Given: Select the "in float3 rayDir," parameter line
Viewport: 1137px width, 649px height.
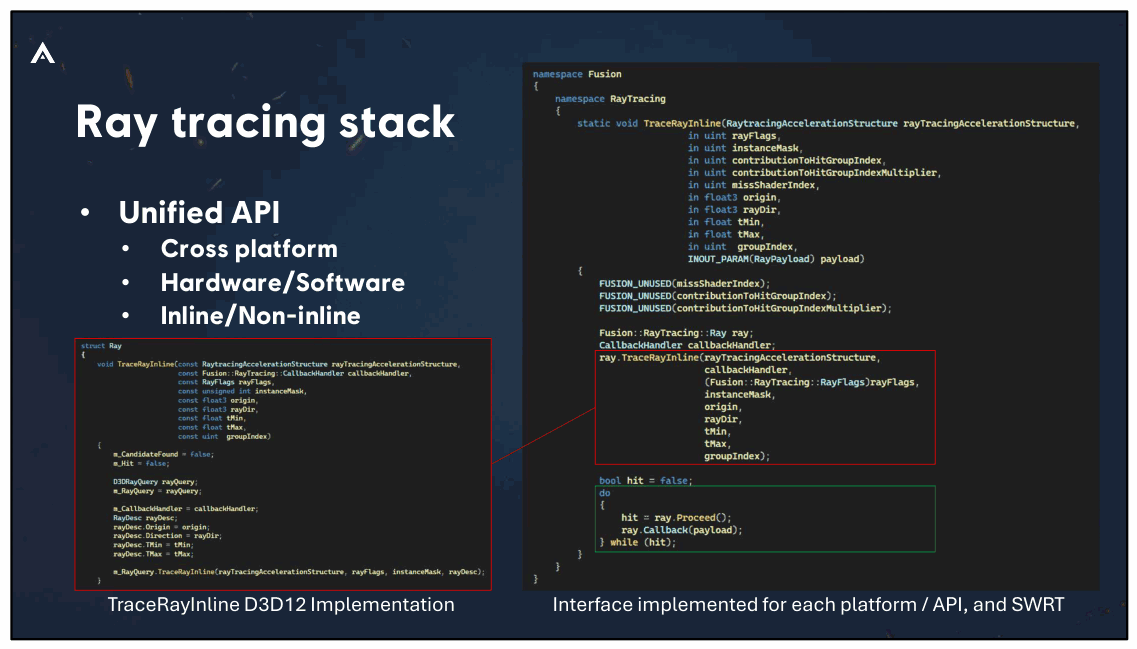Looking at the screenshot, I should tap(734, 210).
